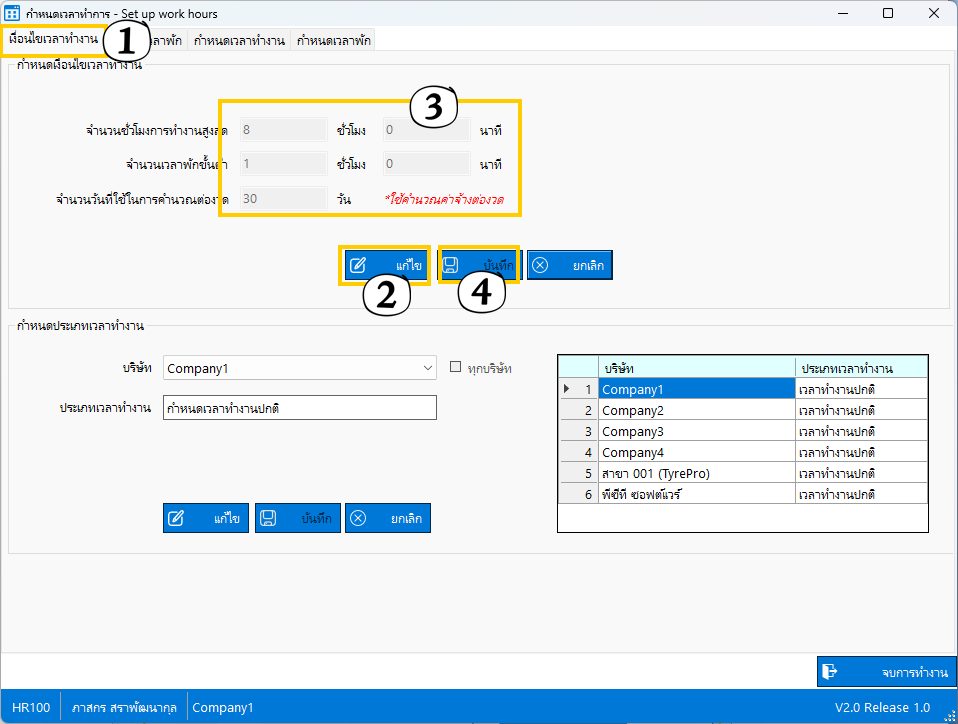Click the จบการทำงาน exit button
The height and width of the screenshot is (724, 958).
886,671
